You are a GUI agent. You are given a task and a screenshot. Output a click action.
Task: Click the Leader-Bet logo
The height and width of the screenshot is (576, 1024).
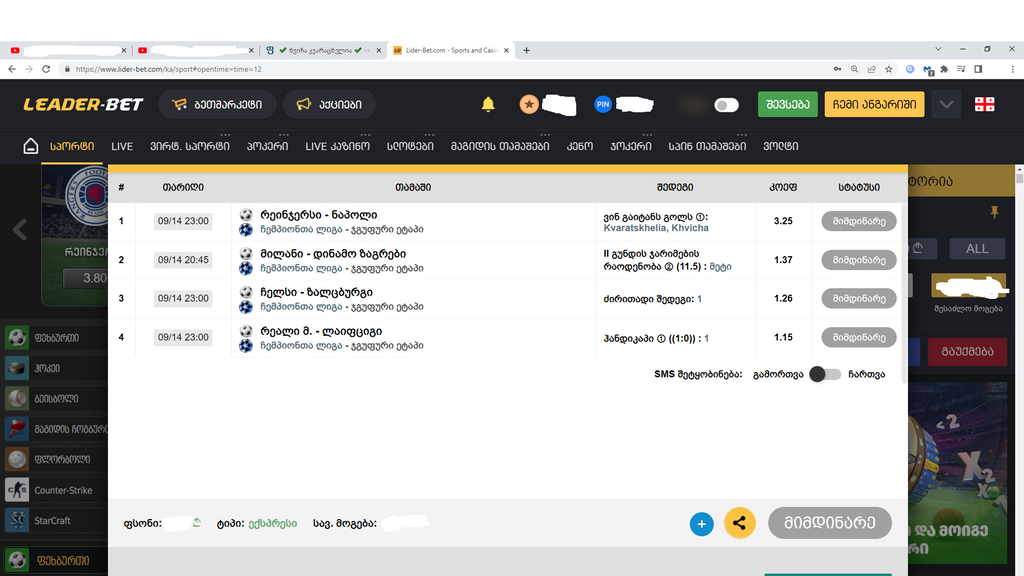click(x=83, y=104)
